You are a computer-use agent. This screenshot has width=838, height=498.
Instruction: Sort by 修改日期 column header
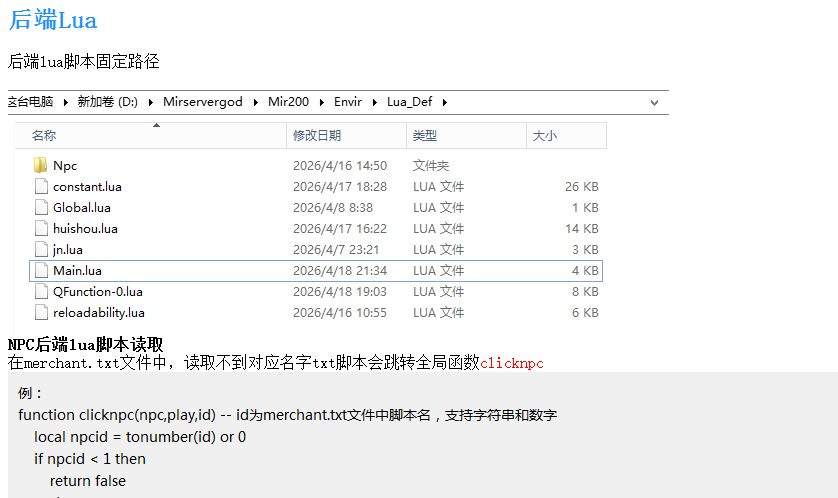(x=346, y=136)
